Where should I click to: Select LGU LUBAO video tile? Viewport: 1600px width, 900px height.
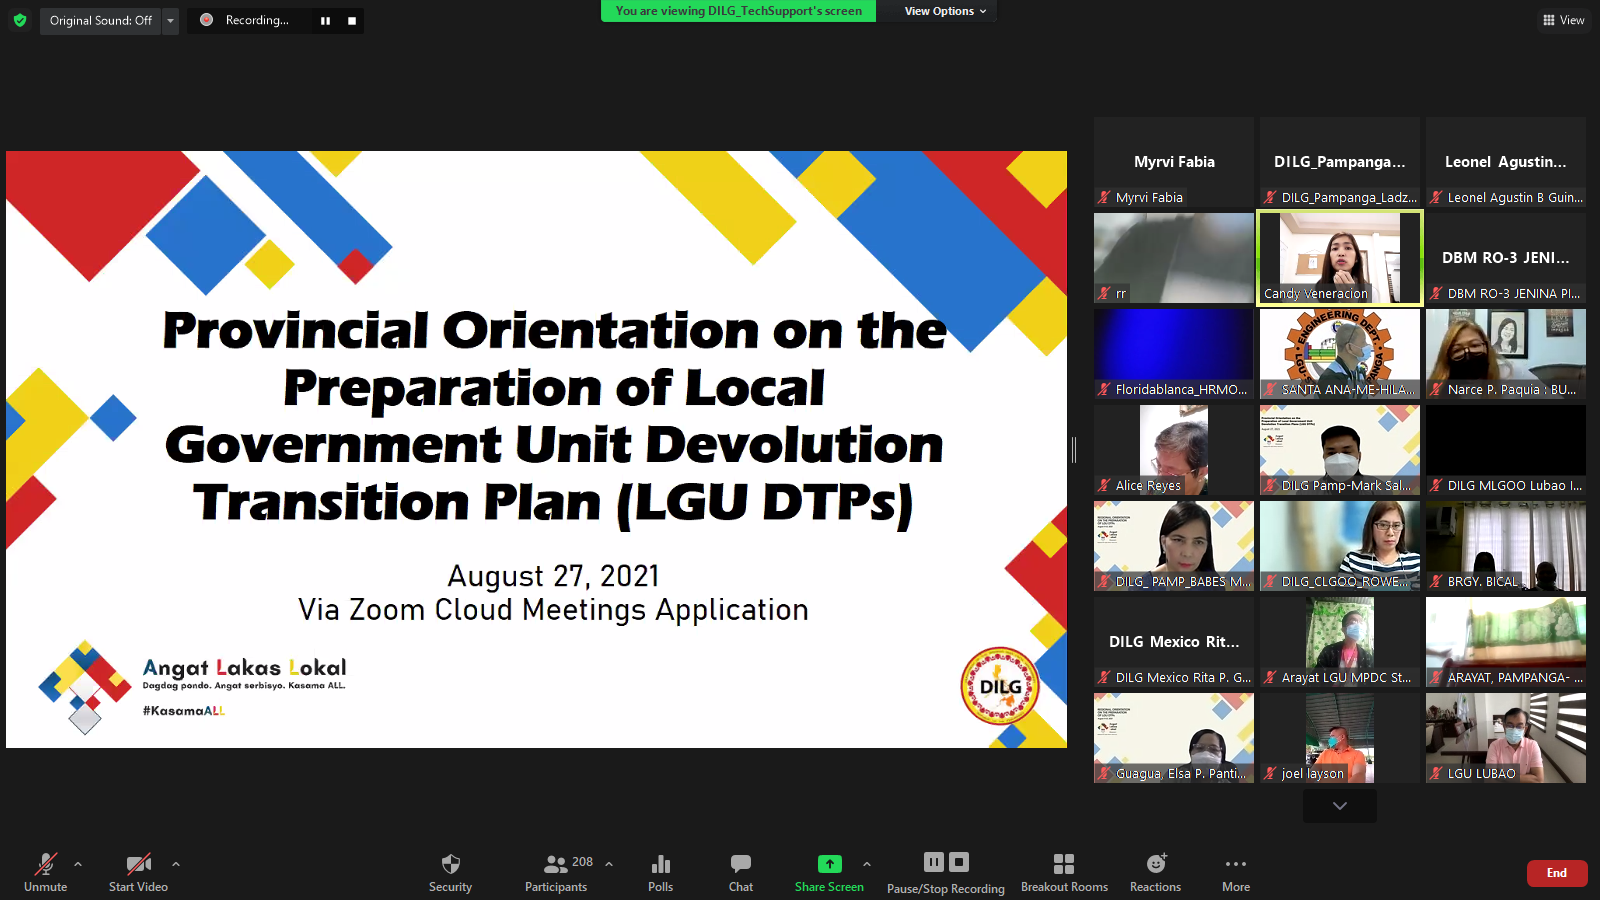tap(1506, 738)
